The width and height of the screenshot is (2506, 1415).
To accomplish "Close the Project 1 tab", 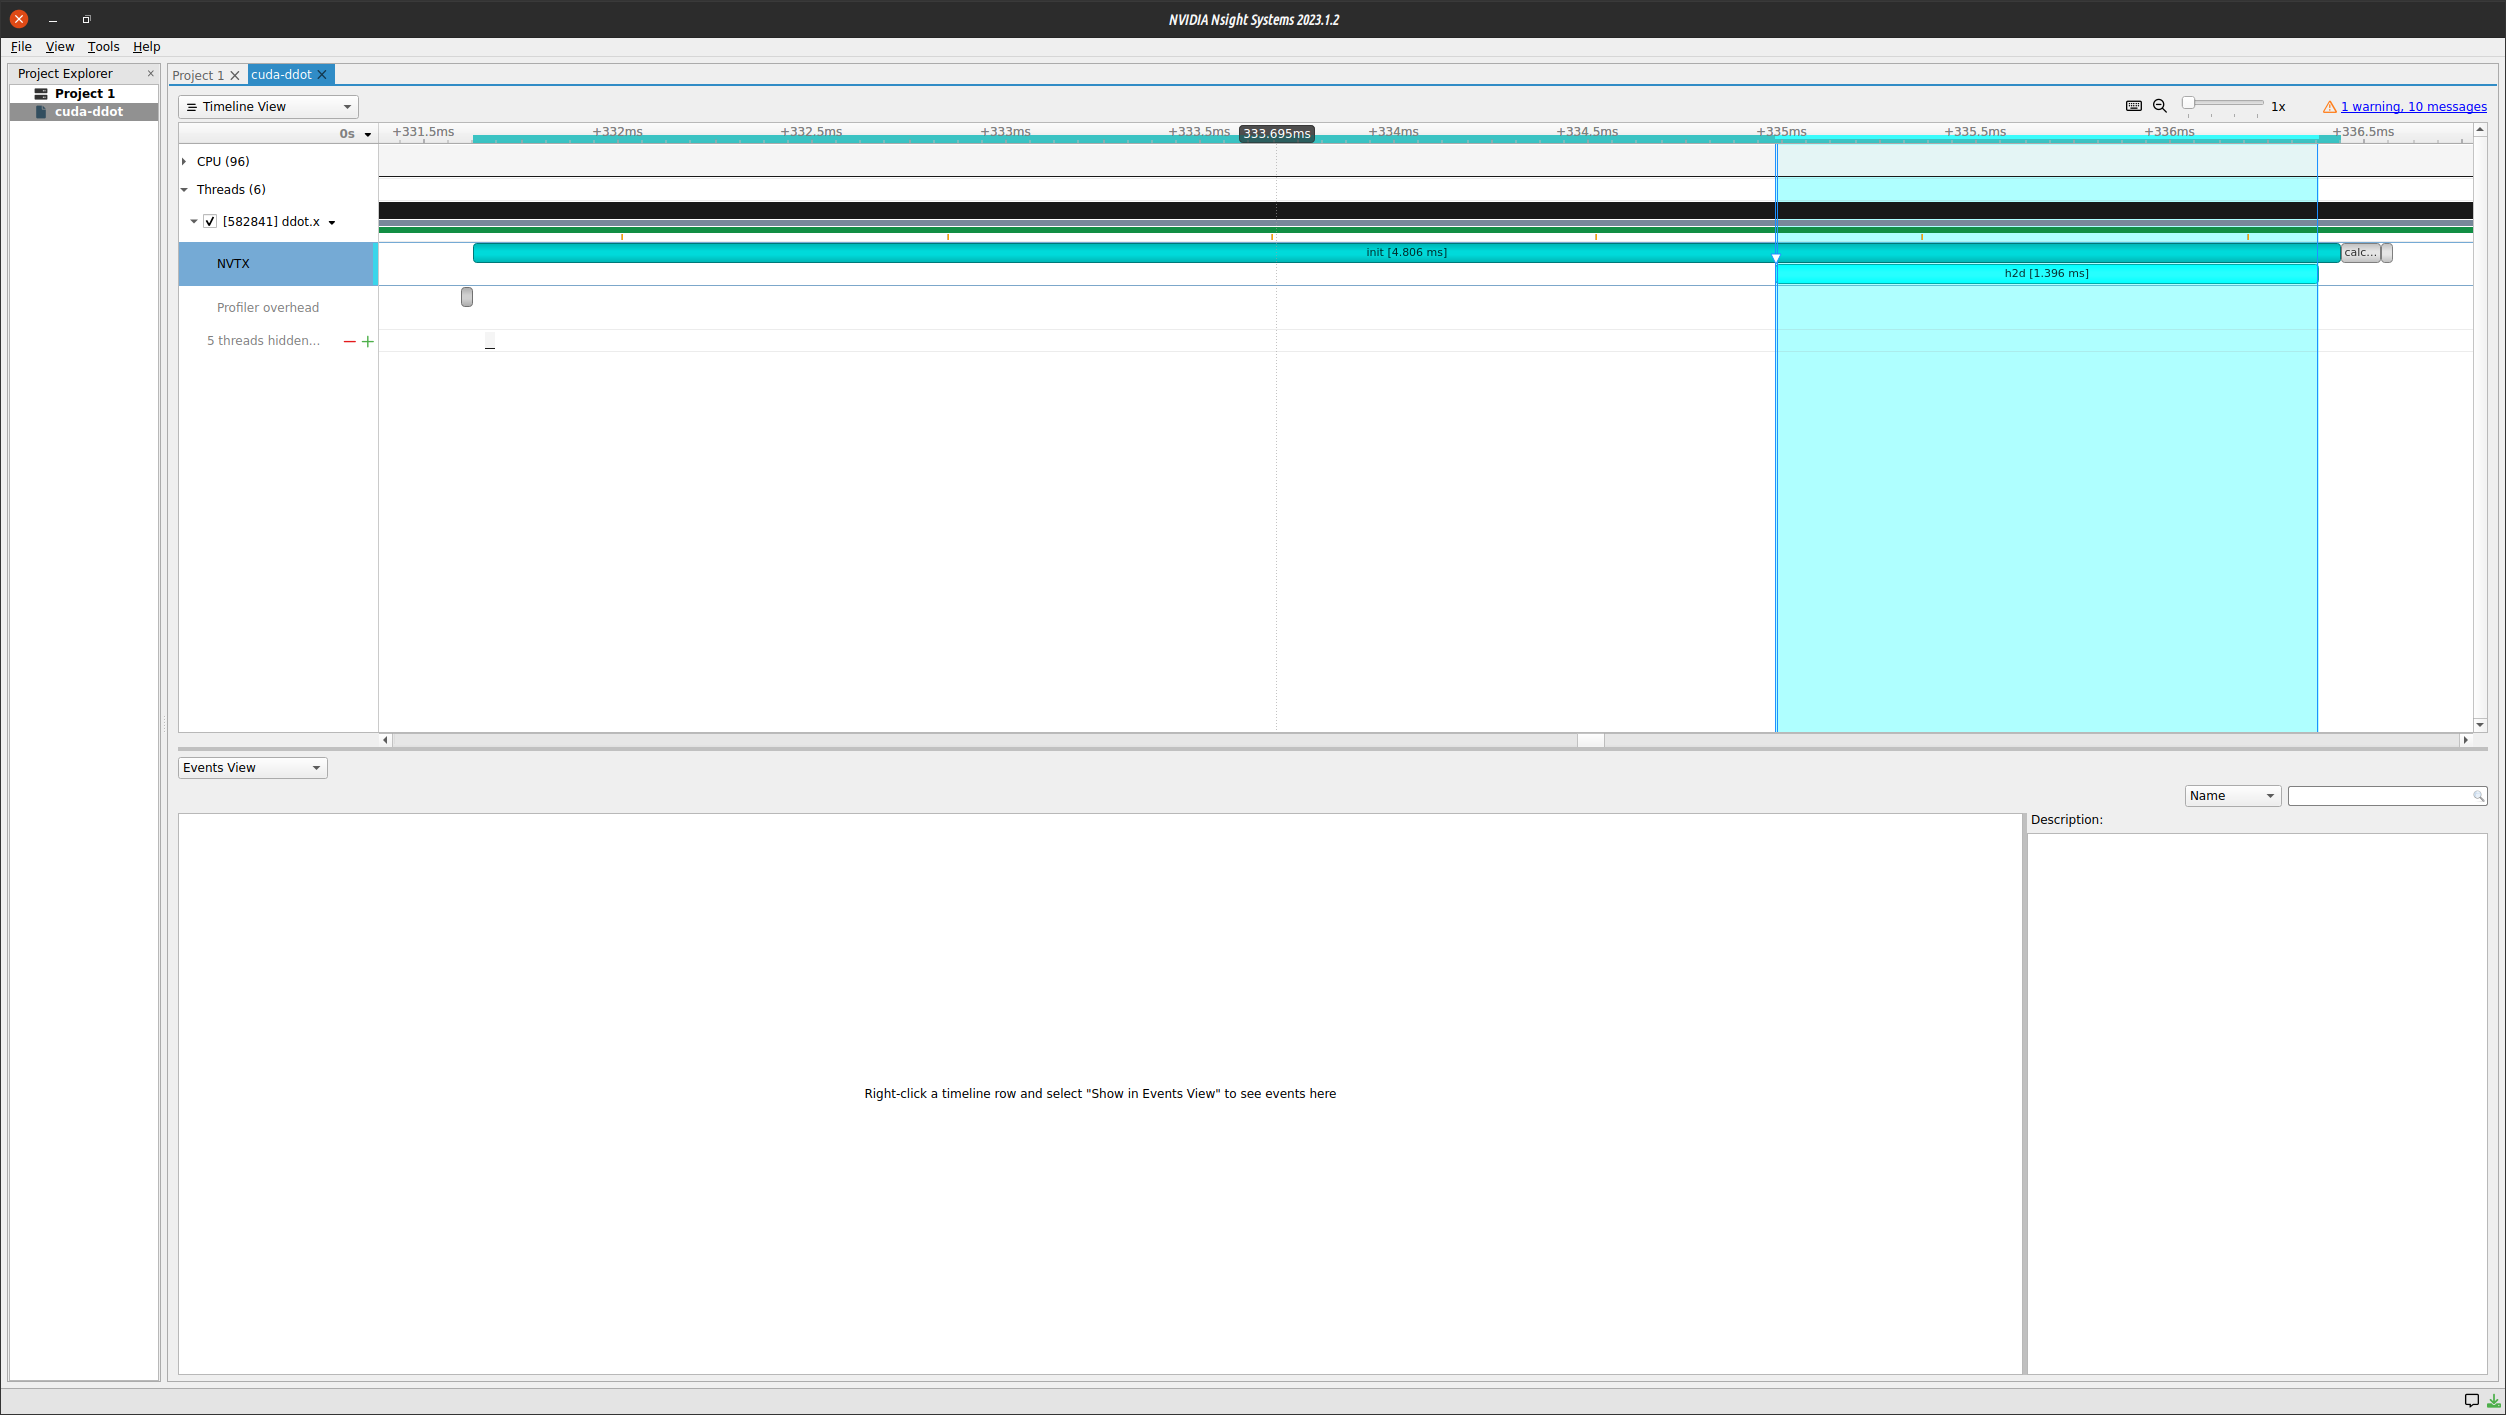I will click(235, 76).
